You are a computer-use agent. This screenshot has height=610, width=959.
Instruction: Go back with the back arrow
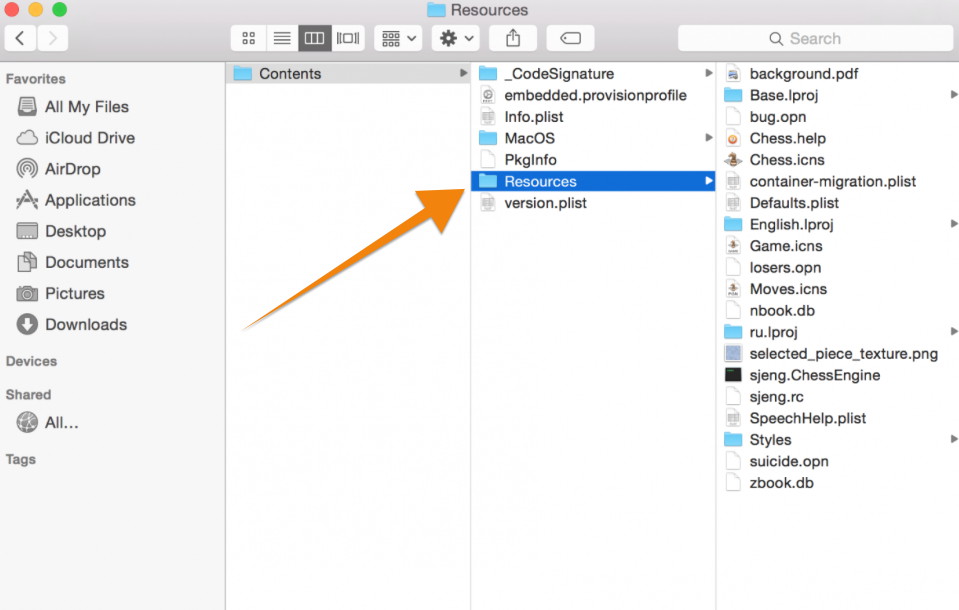pyautogui.click(x=20, y=39)
